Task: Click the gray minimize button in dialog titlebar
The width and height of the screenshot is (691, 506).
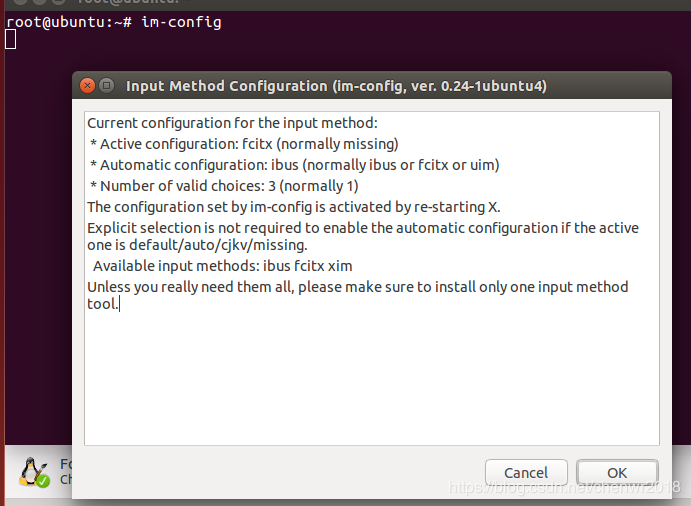Action: pyautogui.click(x=107, y=86)
